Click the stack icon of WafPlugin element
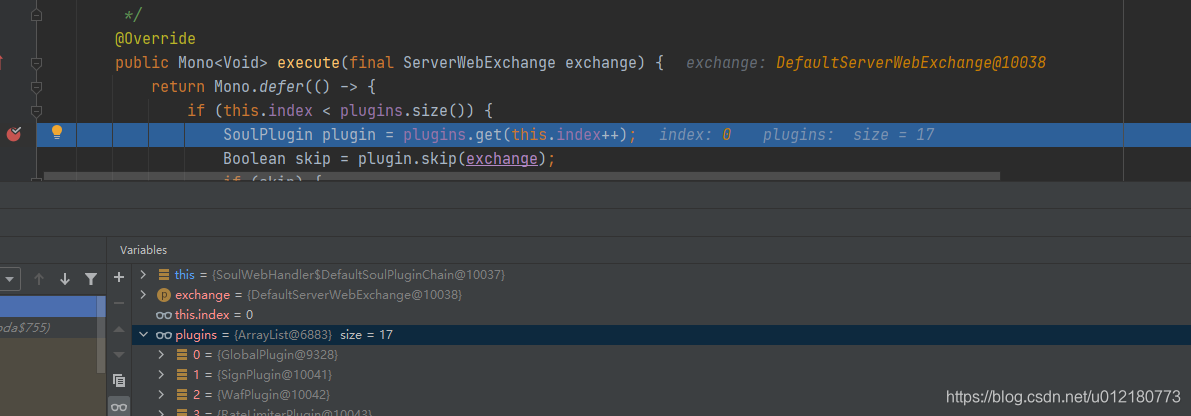Screen dimensions: 1191x416 click(182, 395)
